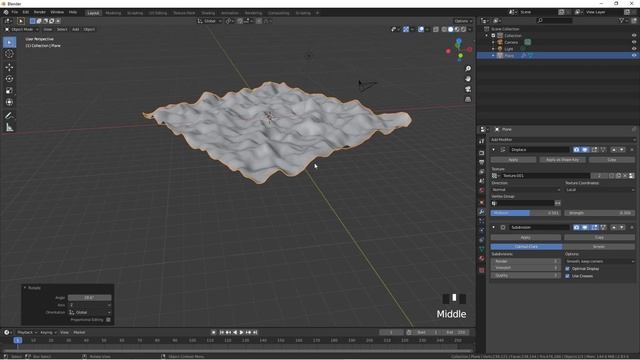Image resolution: width=640 pixels, height=360 pixels.
Task: Click Apply on Displace modifier
Action: (513, 160)
